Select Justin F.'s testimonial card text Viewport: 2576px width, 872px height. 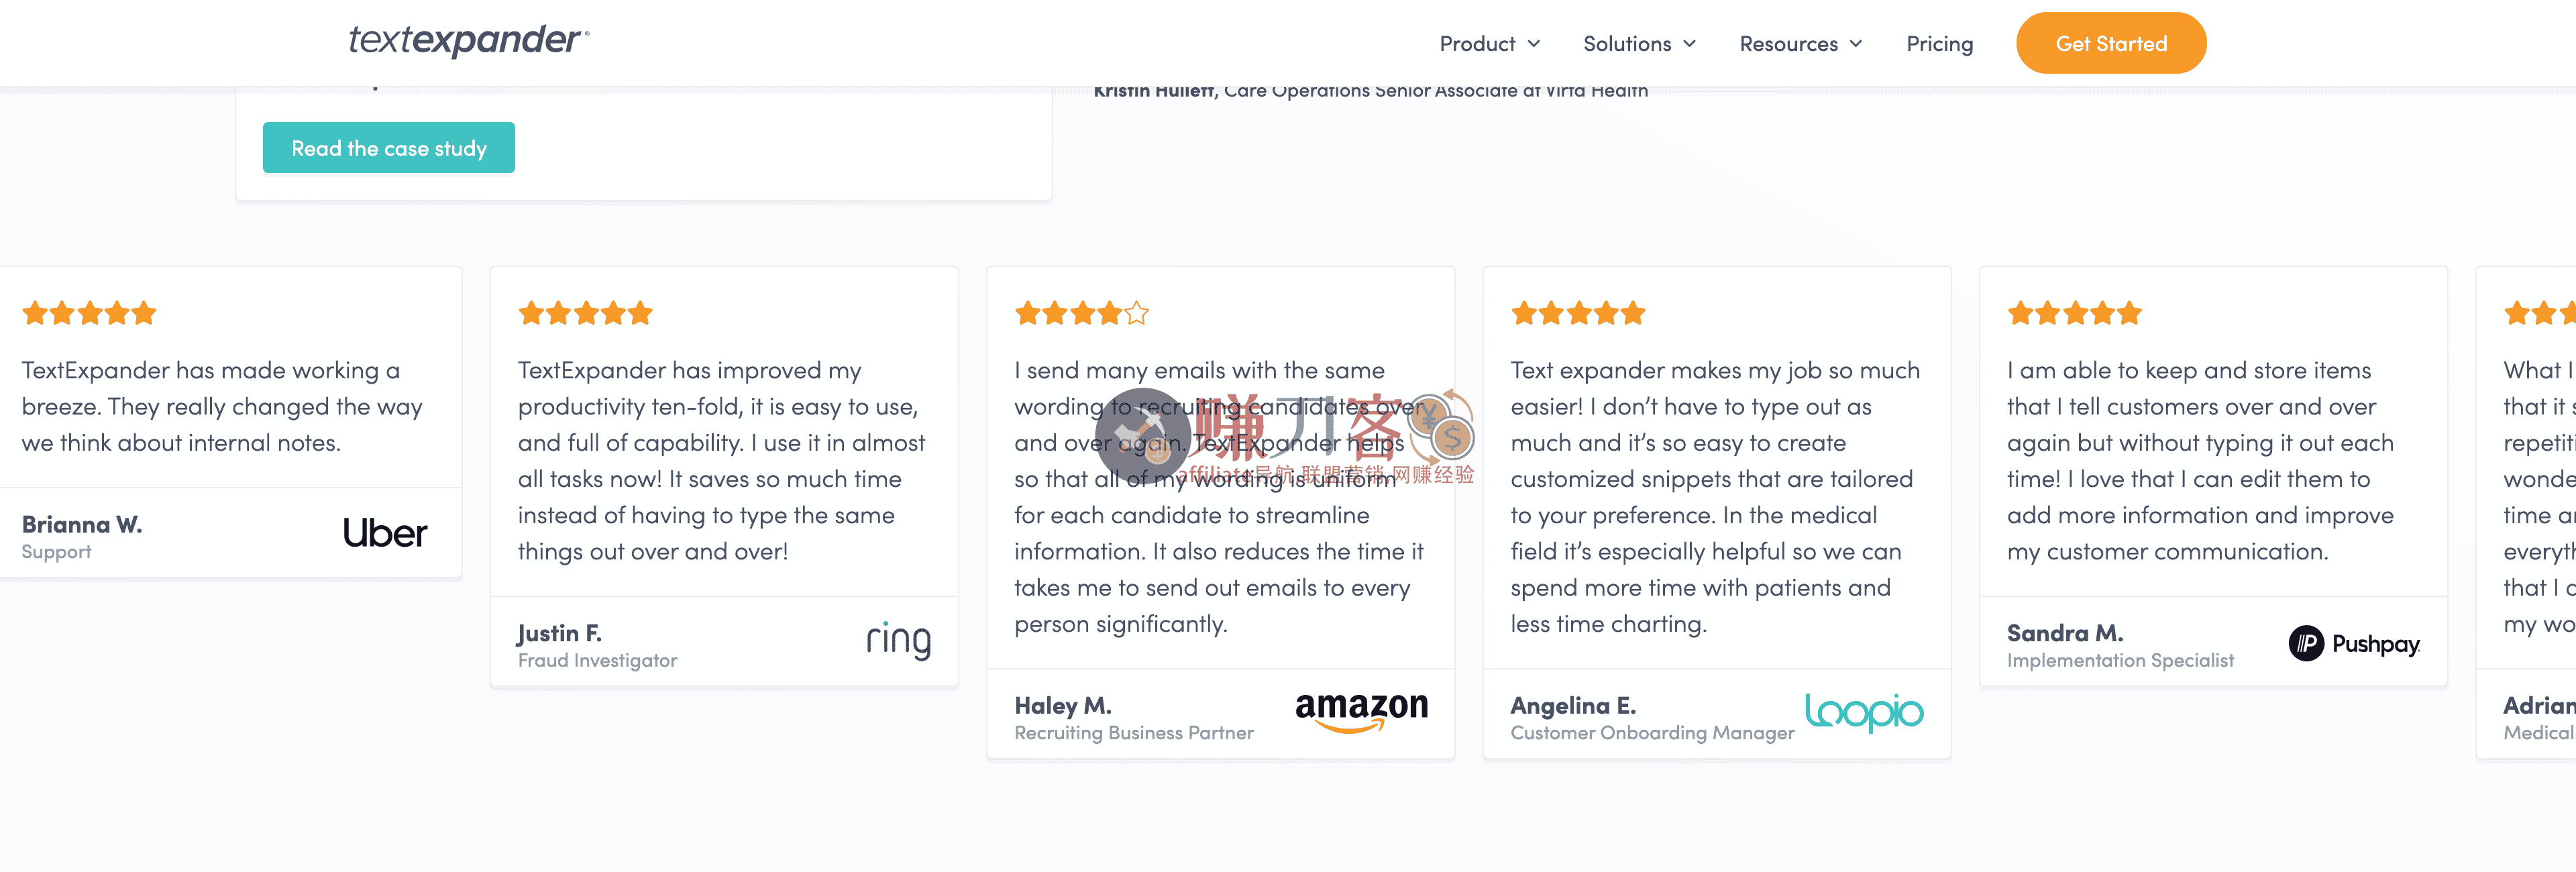tap(721, 461)
